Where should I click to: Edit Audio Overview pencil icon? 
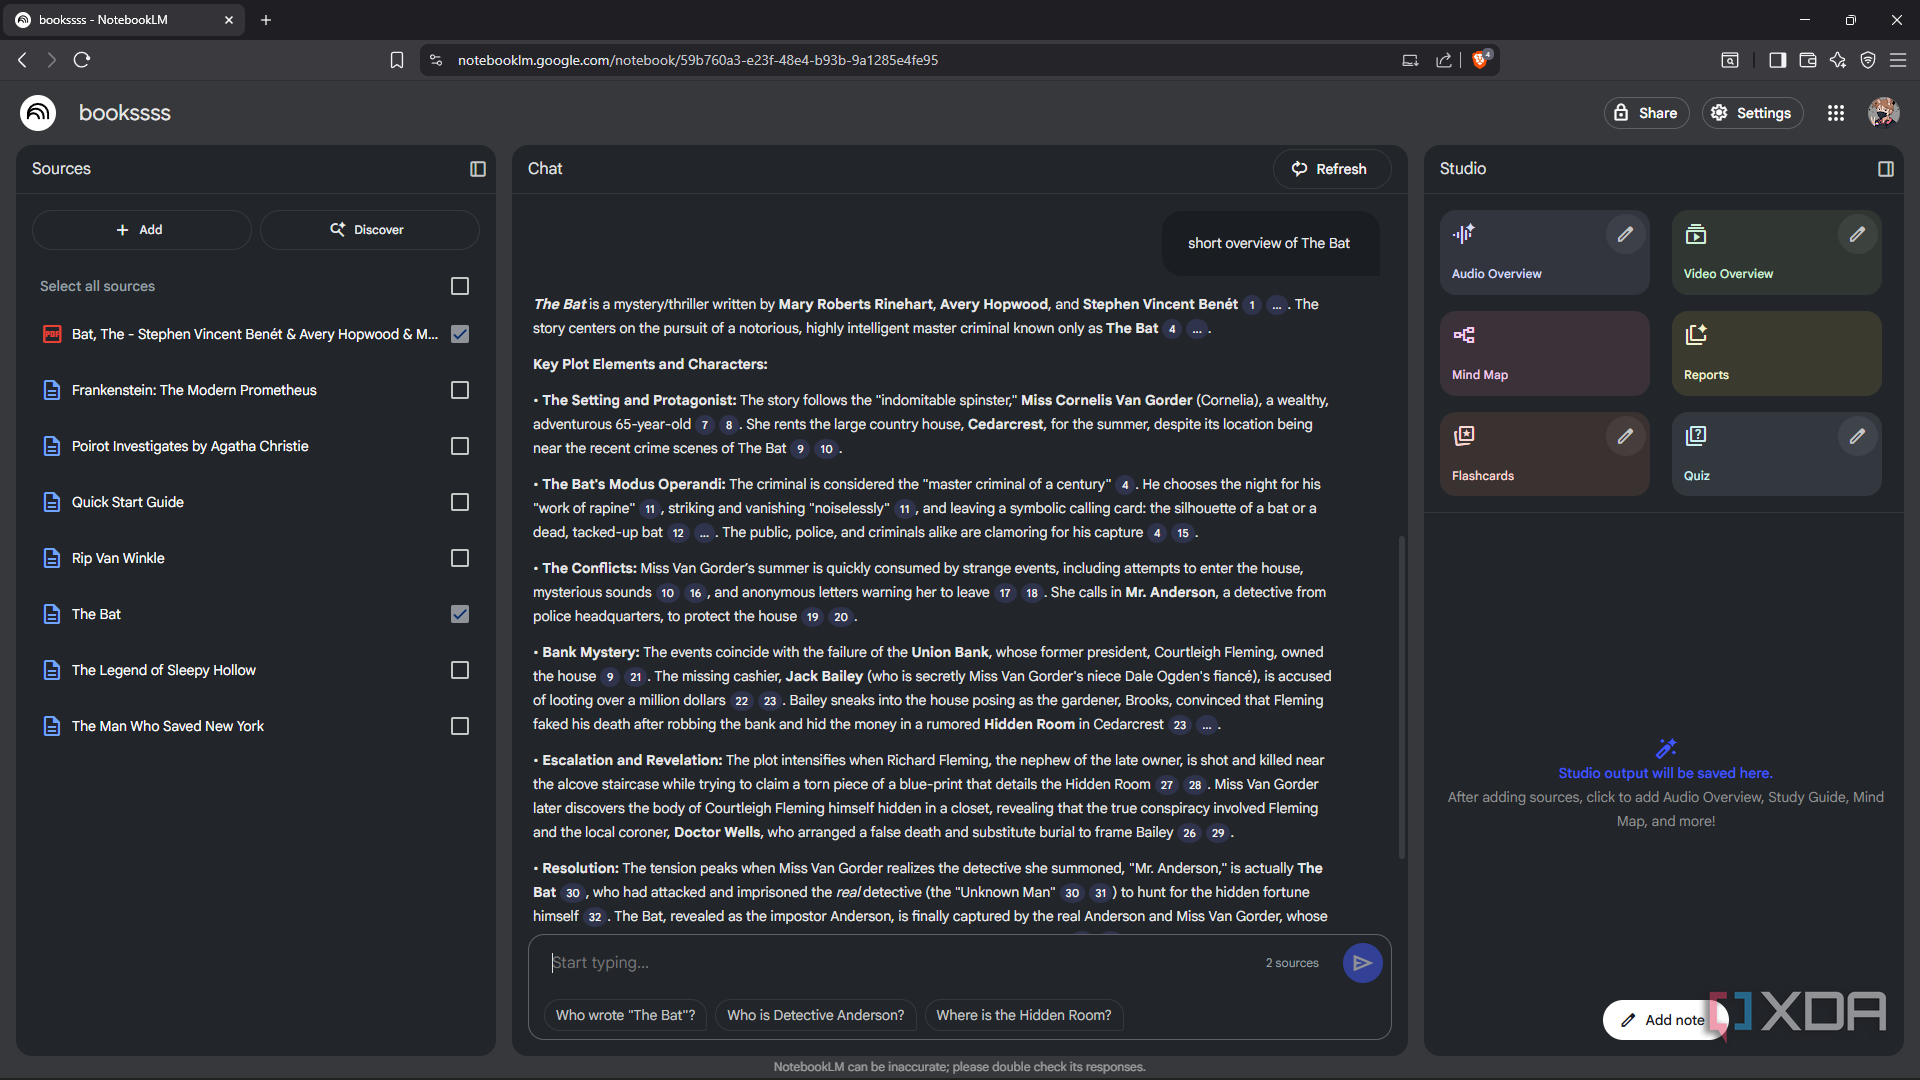1626,234
